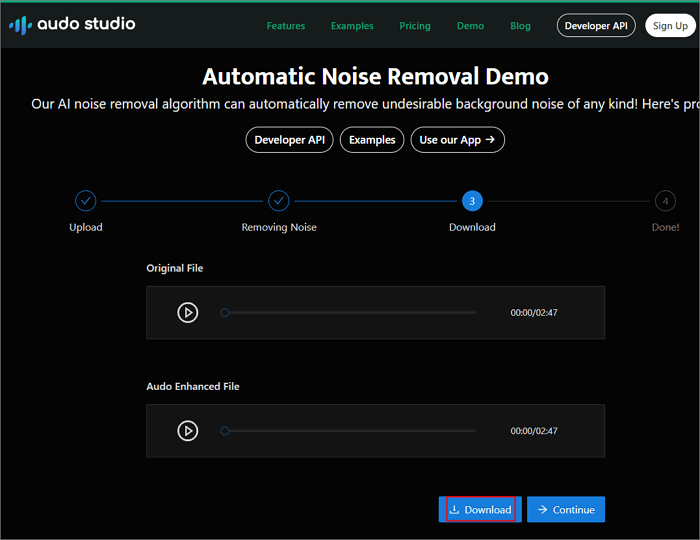Click the Removing Noise step label
The height and width of the screenshot is (540, 700).
[x=279, y=227]
